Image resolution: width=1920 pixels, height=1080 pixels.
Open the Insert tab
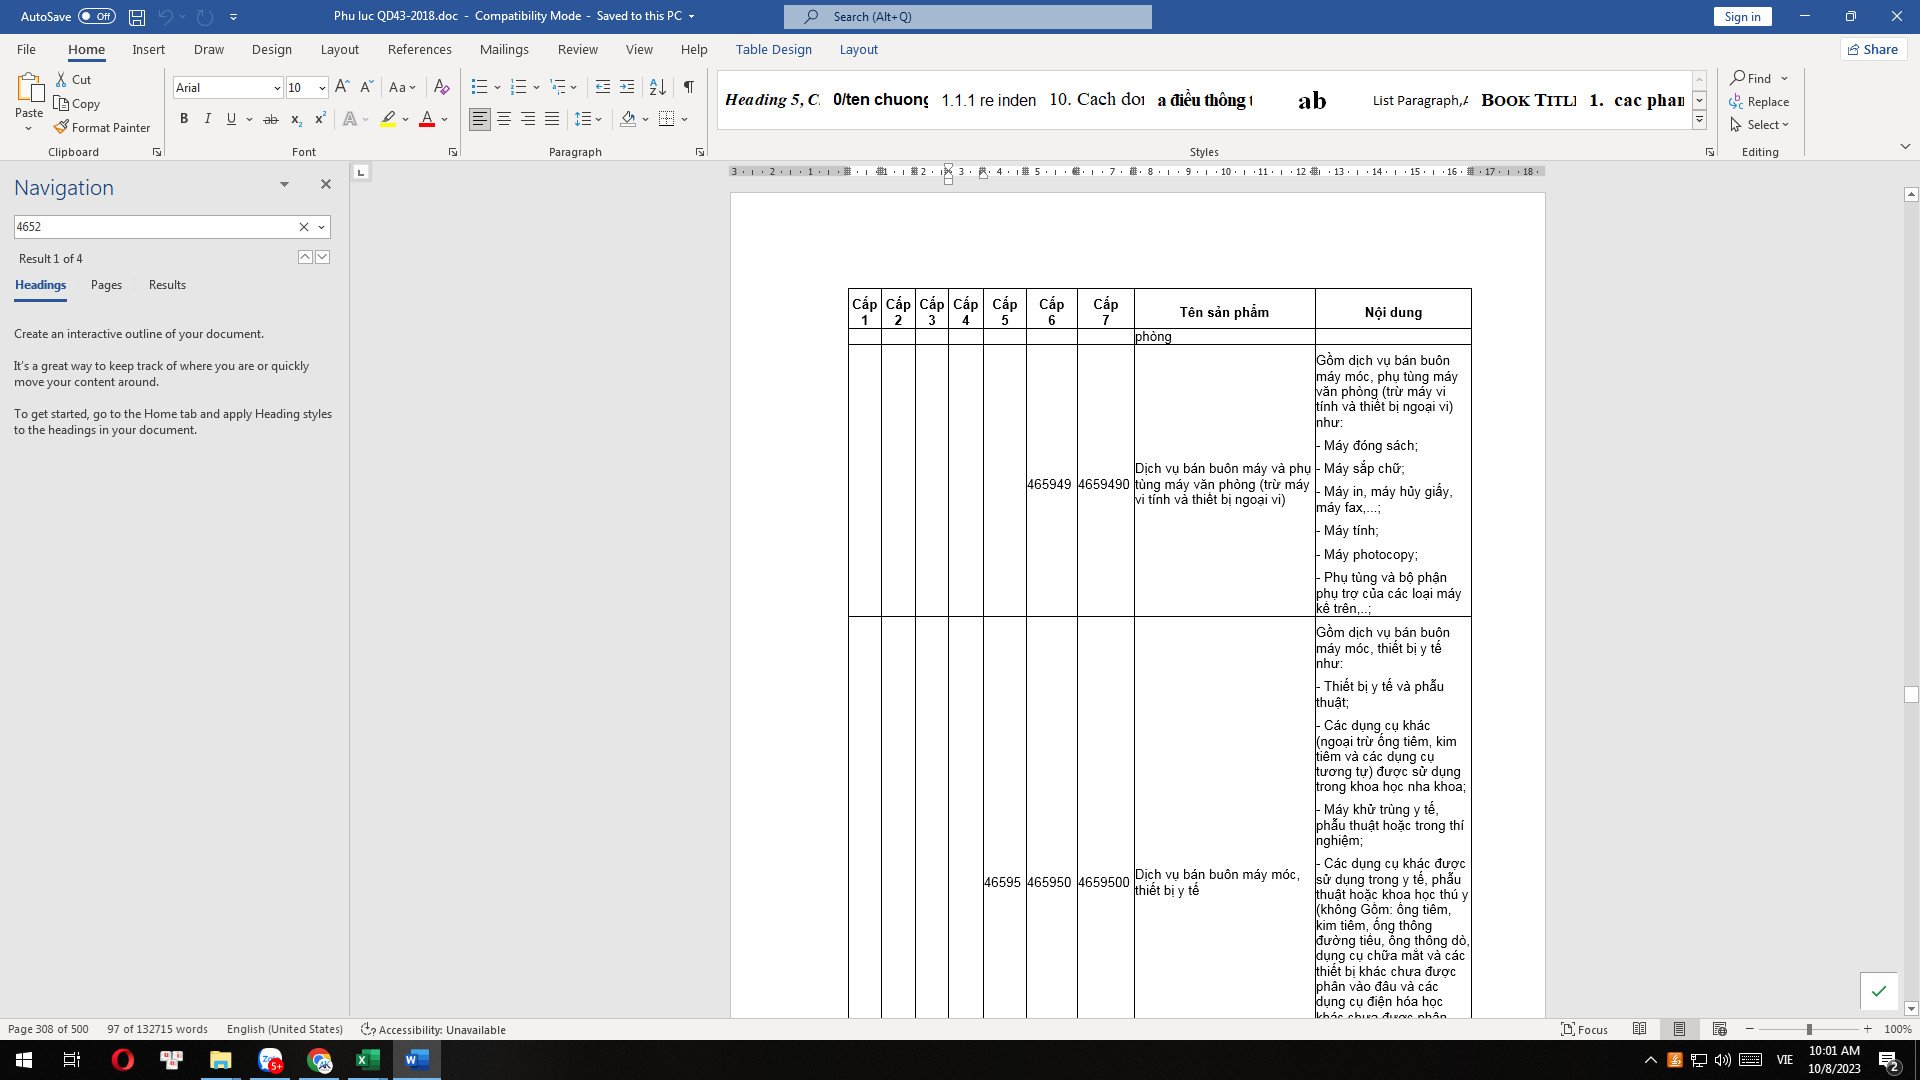point(148,49)
